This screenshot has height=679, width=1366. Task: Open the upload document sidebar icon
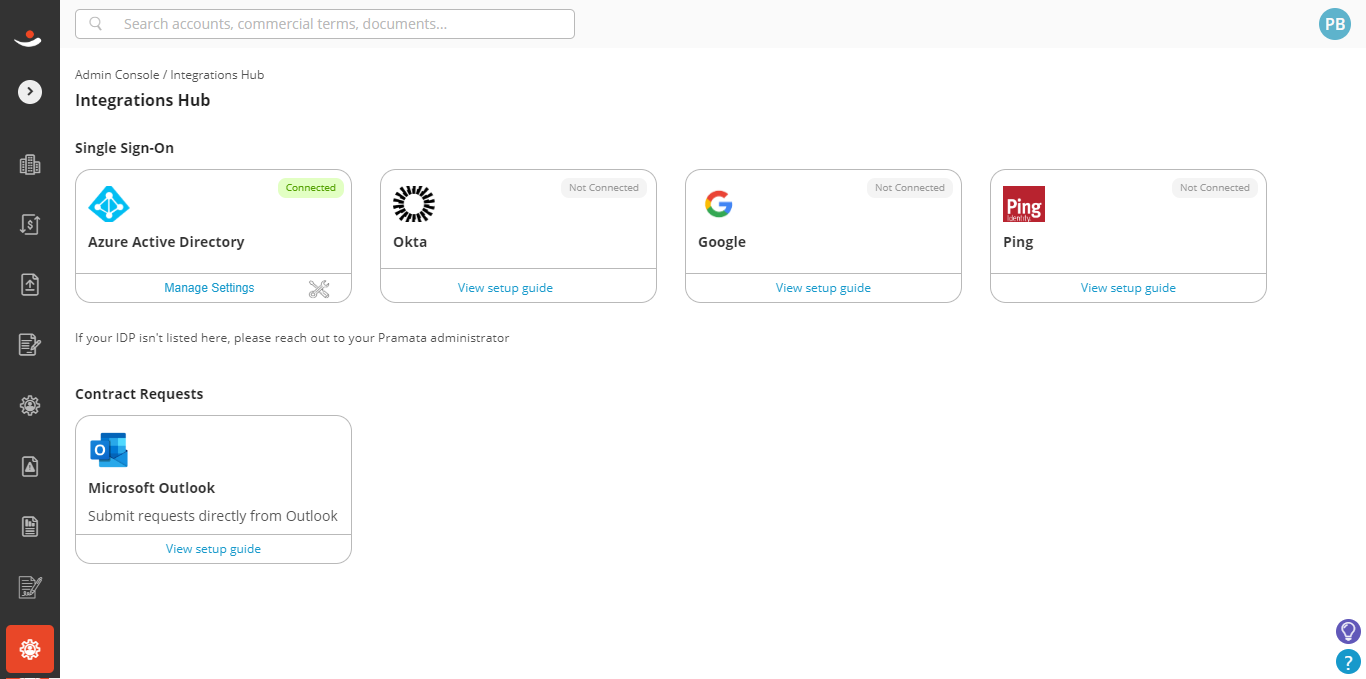[30, 284]
